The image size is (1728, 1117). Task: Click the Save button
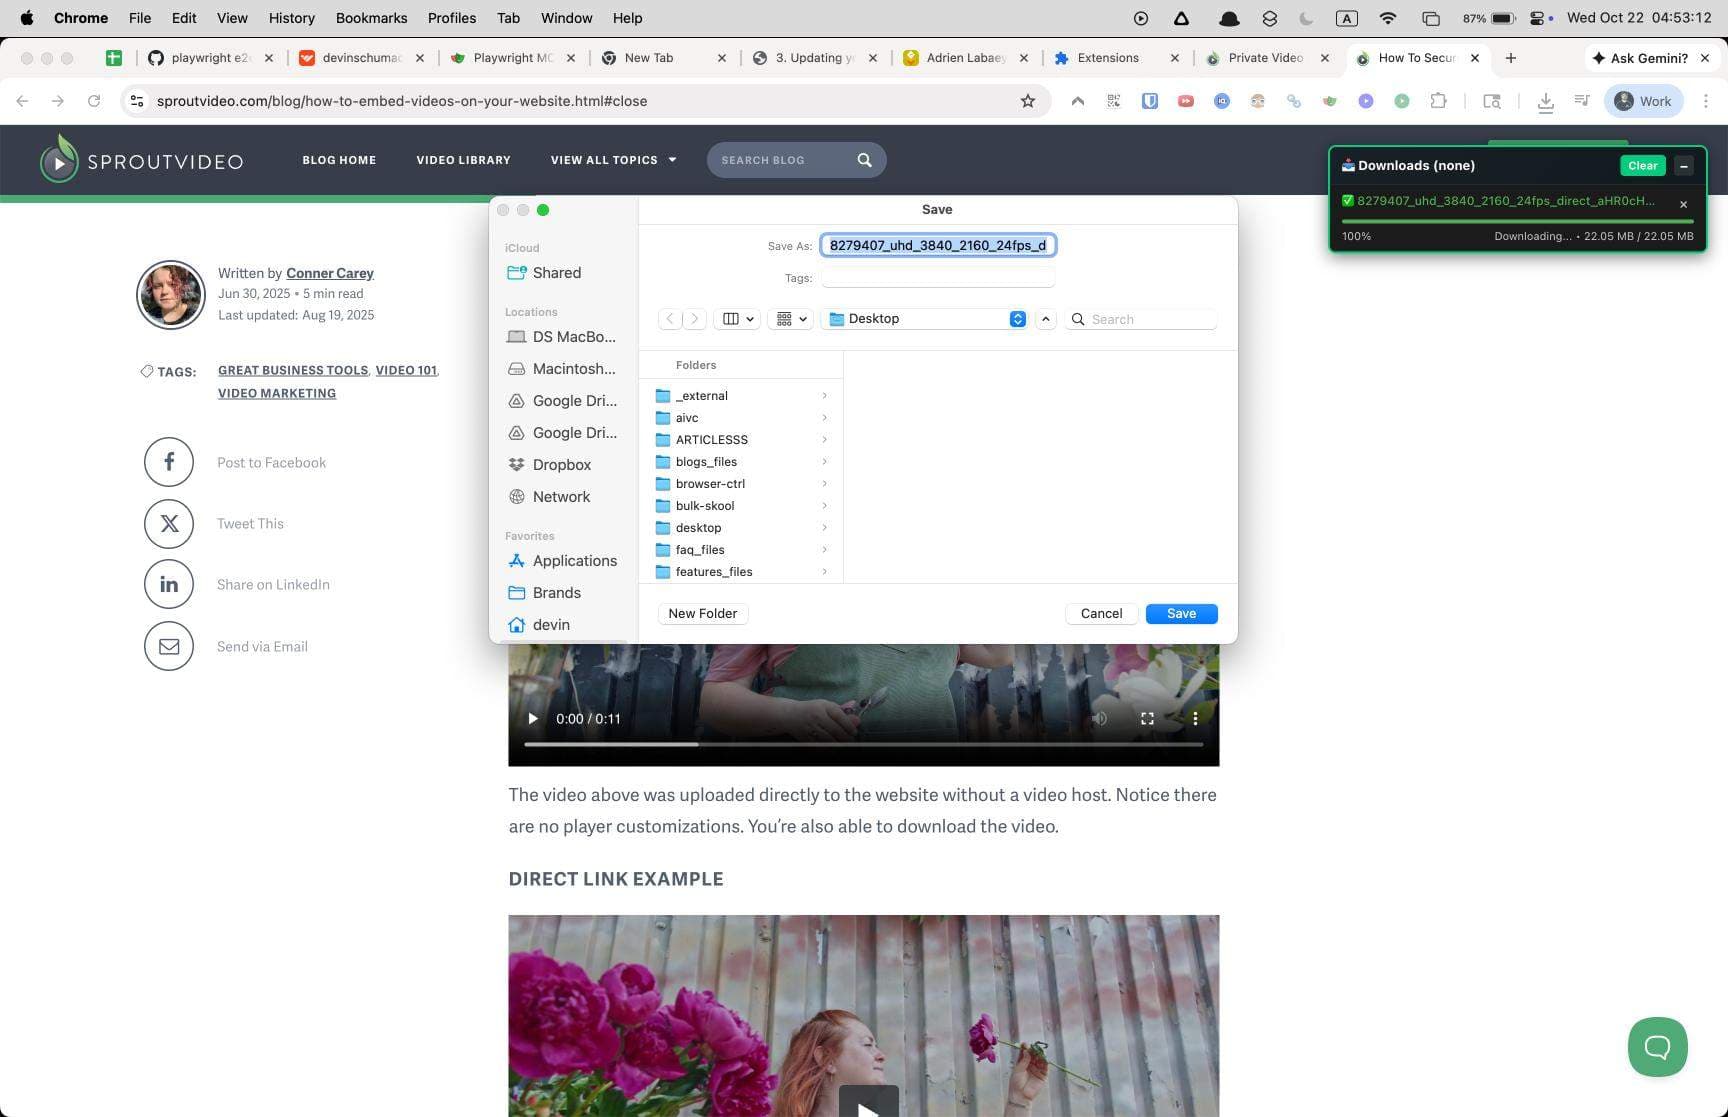pyautogui.click(x=1181, y=613)
